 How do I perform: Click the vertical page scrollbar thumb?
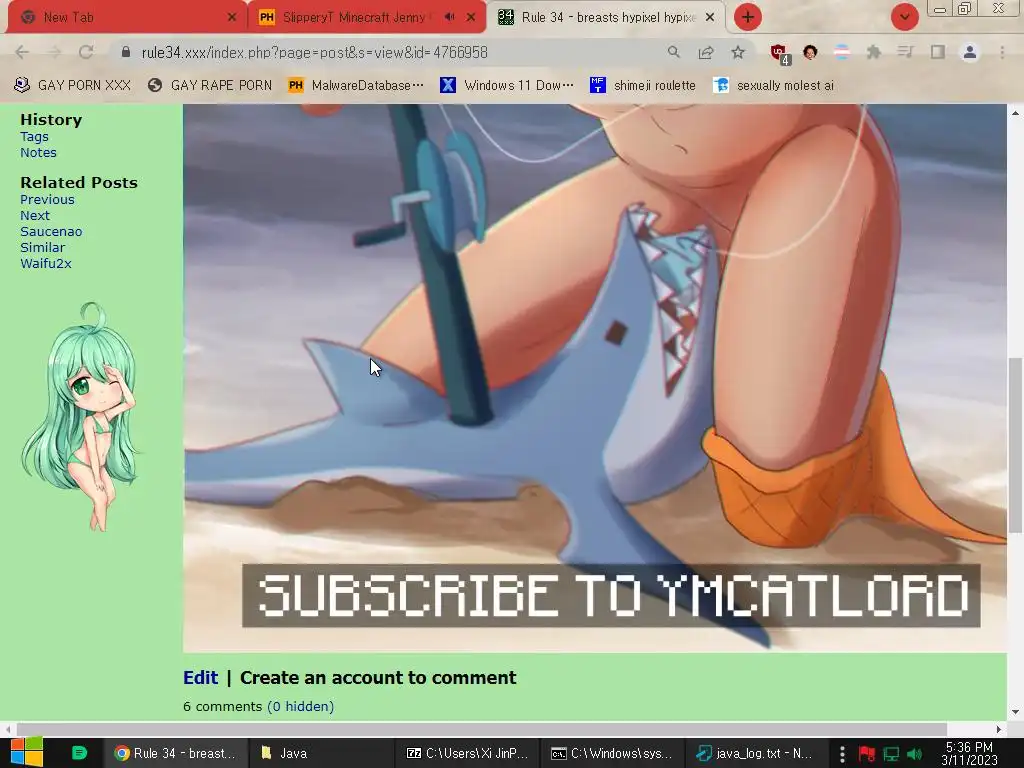pyautogui.click(x=1015, y=444)
